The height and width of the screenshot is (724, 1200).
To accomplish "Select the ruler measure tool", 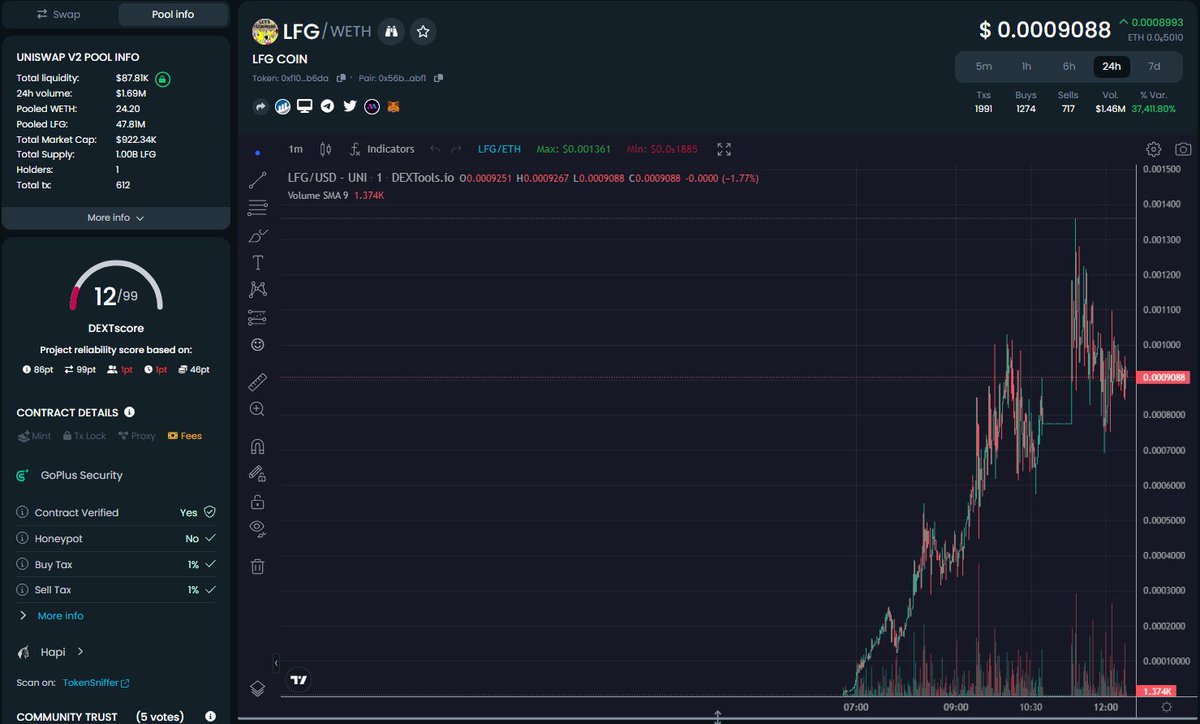I will click(x=257, y=382).
